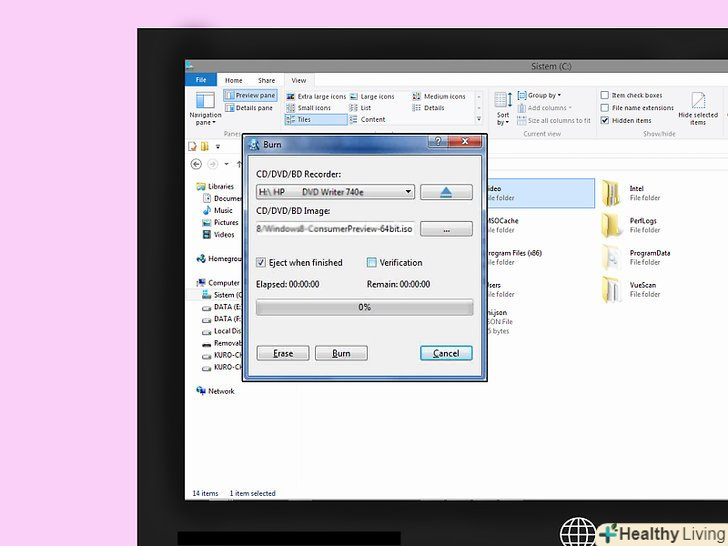Enable Item check boxes option
The height and width of the screenshot is (546, 728).
(x=604, y=95)
